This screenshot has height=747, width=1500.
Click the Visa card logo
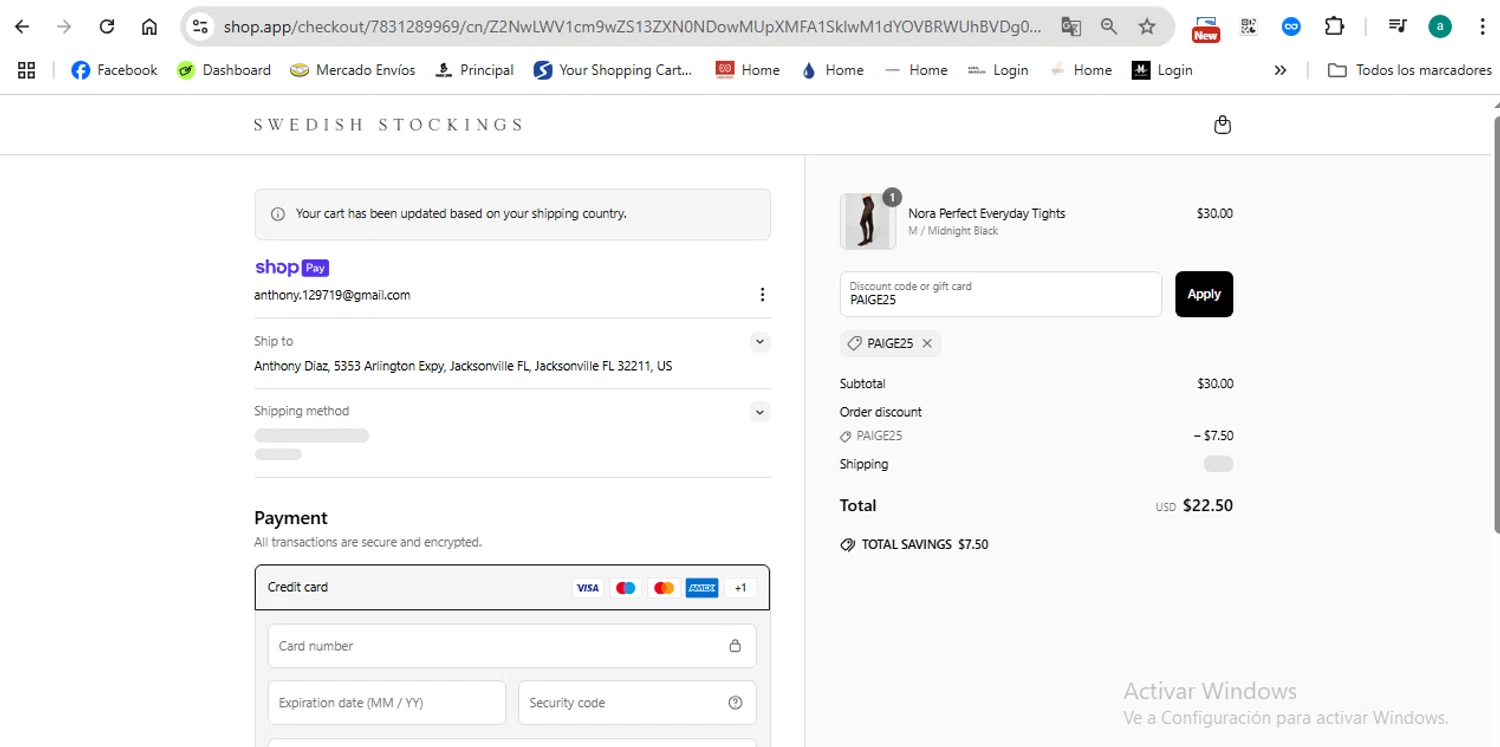[x=588, y=588]
